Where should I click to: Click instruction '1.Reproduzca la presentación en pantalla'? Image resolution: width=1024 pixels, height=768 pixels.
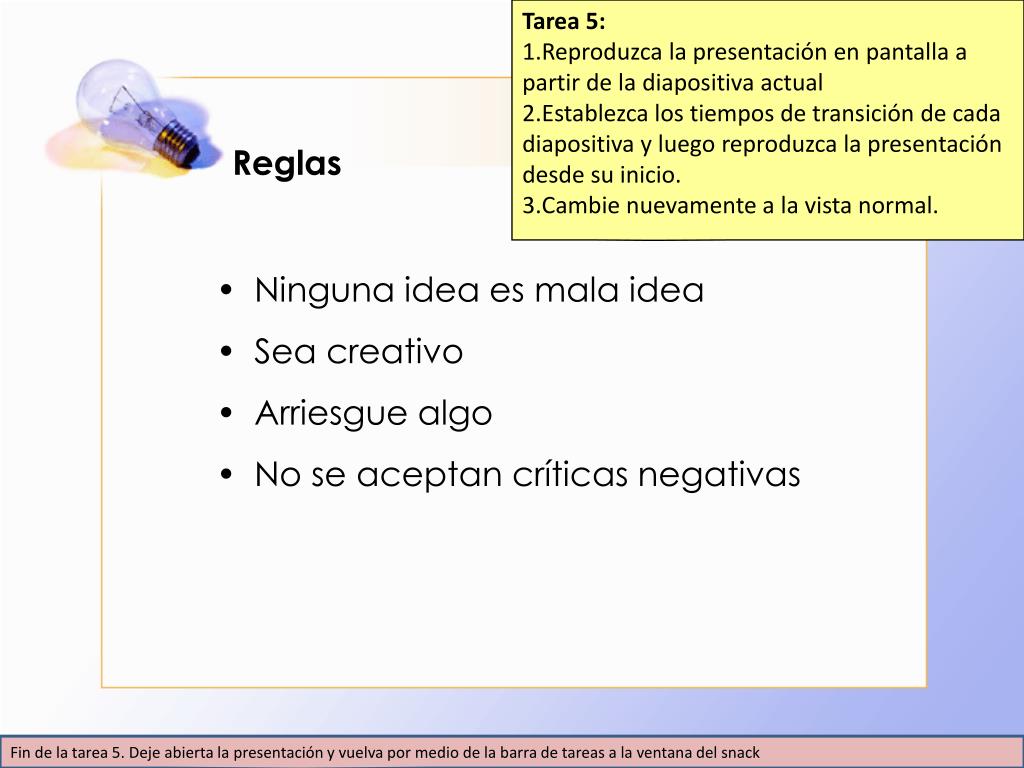click(744, 67)
